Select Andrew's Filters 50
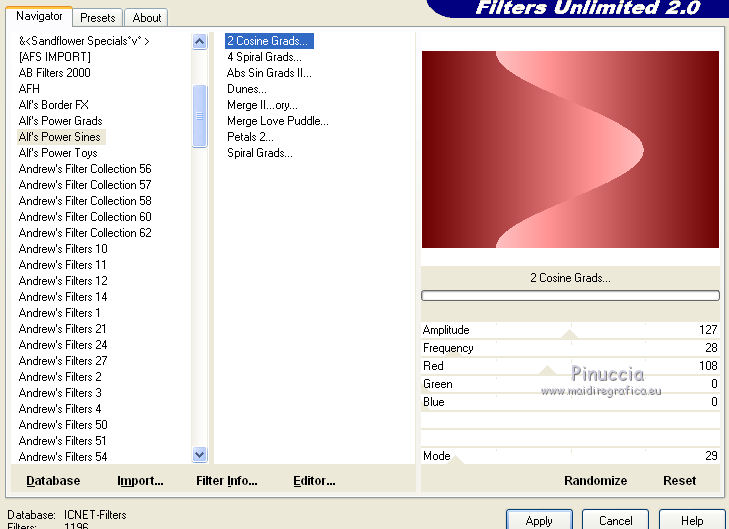The height and width of the screenshot is (529, 729). 63,425
